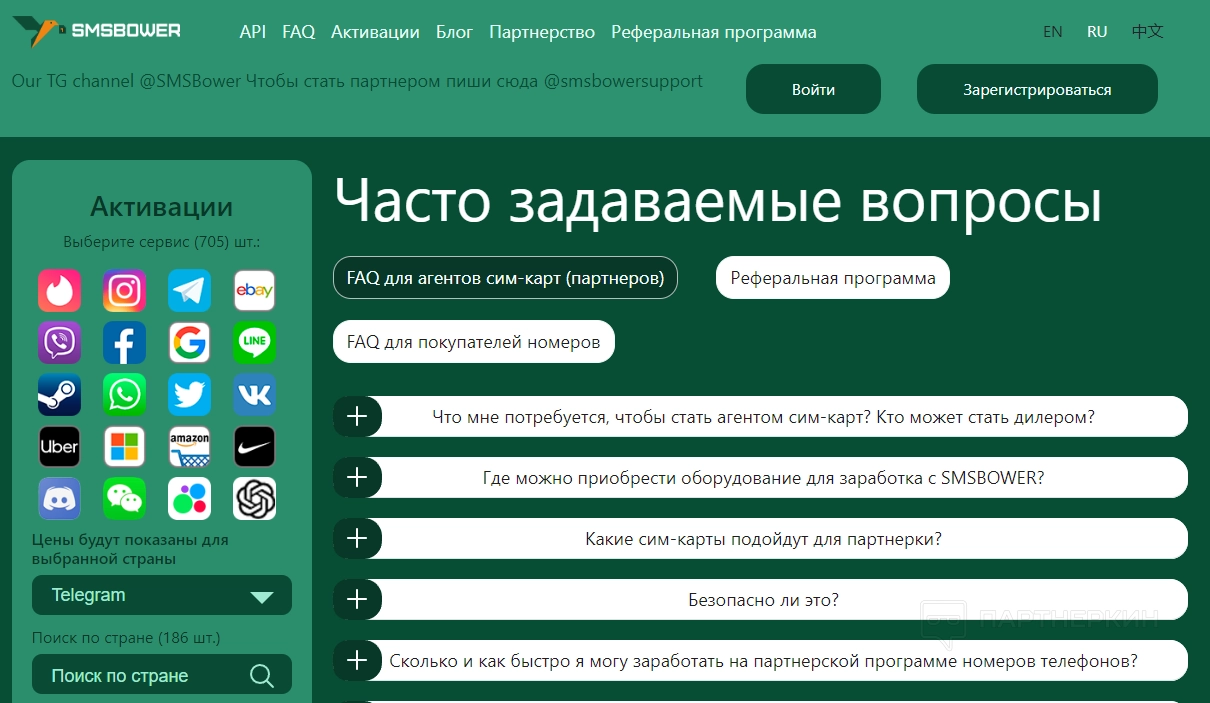Open the Telegram service dropdown
The height and width of the screenshot is (703, 1210).
click(x=161, y=595)
